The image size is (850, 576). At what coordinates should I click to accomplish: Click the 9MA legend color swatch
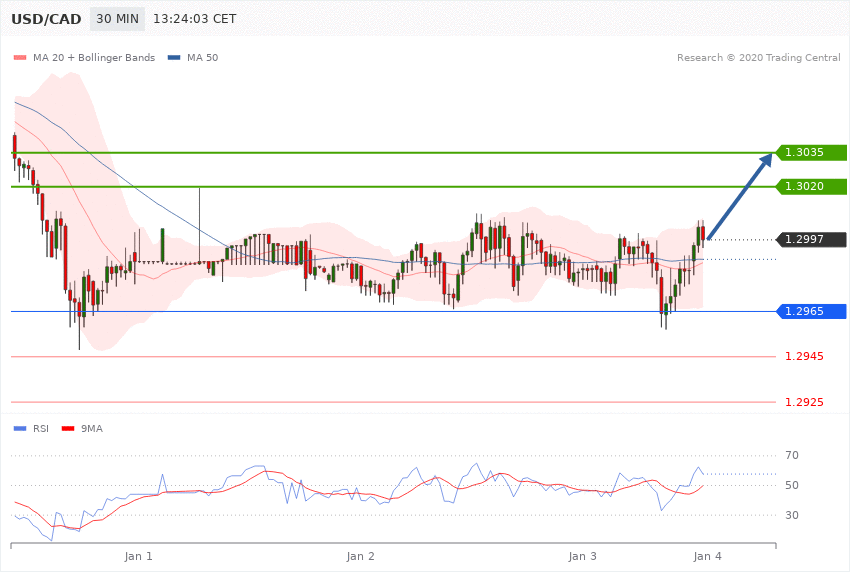tap(68, 429)
